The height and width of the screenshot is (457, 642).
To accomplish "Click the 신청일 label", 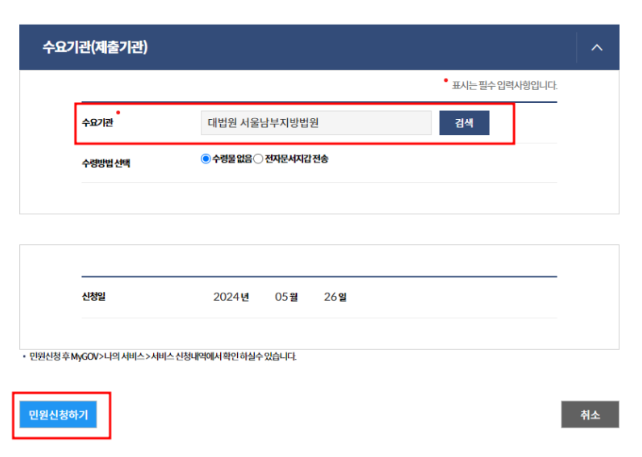I will (x=94, y=296).
